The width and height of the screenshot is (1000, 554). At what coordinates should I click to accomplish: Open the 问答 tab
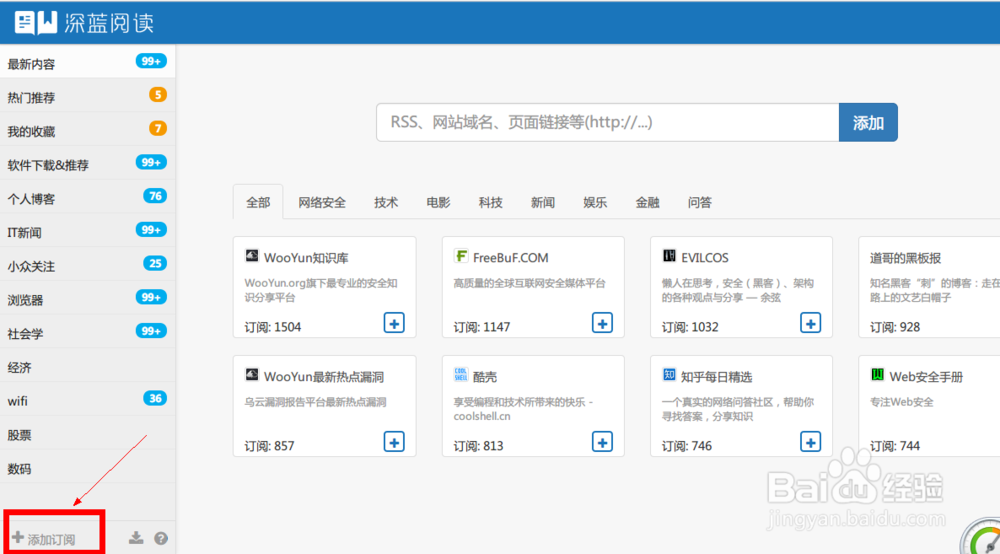click(700, 203)
